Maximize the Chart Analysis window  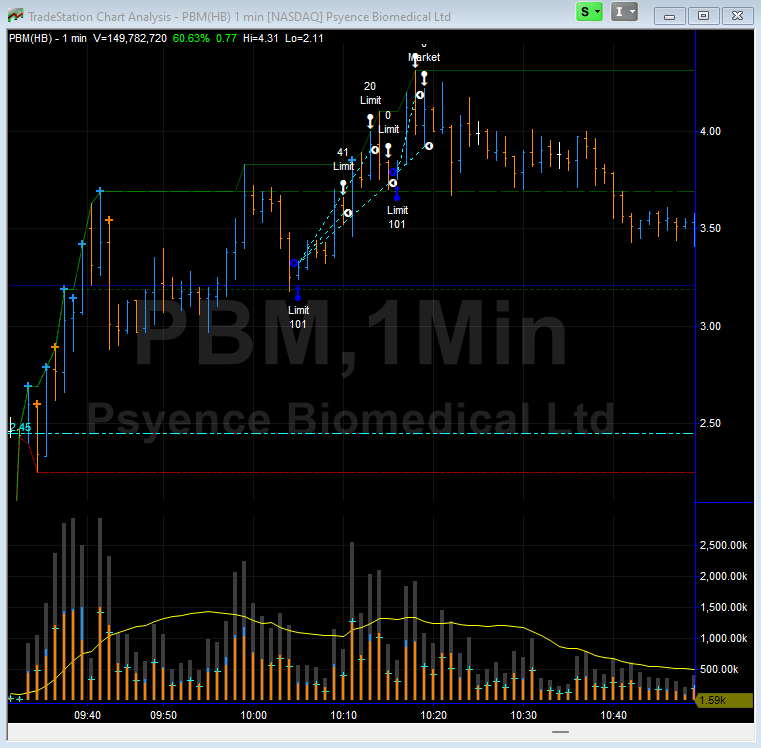pos(703,16)
